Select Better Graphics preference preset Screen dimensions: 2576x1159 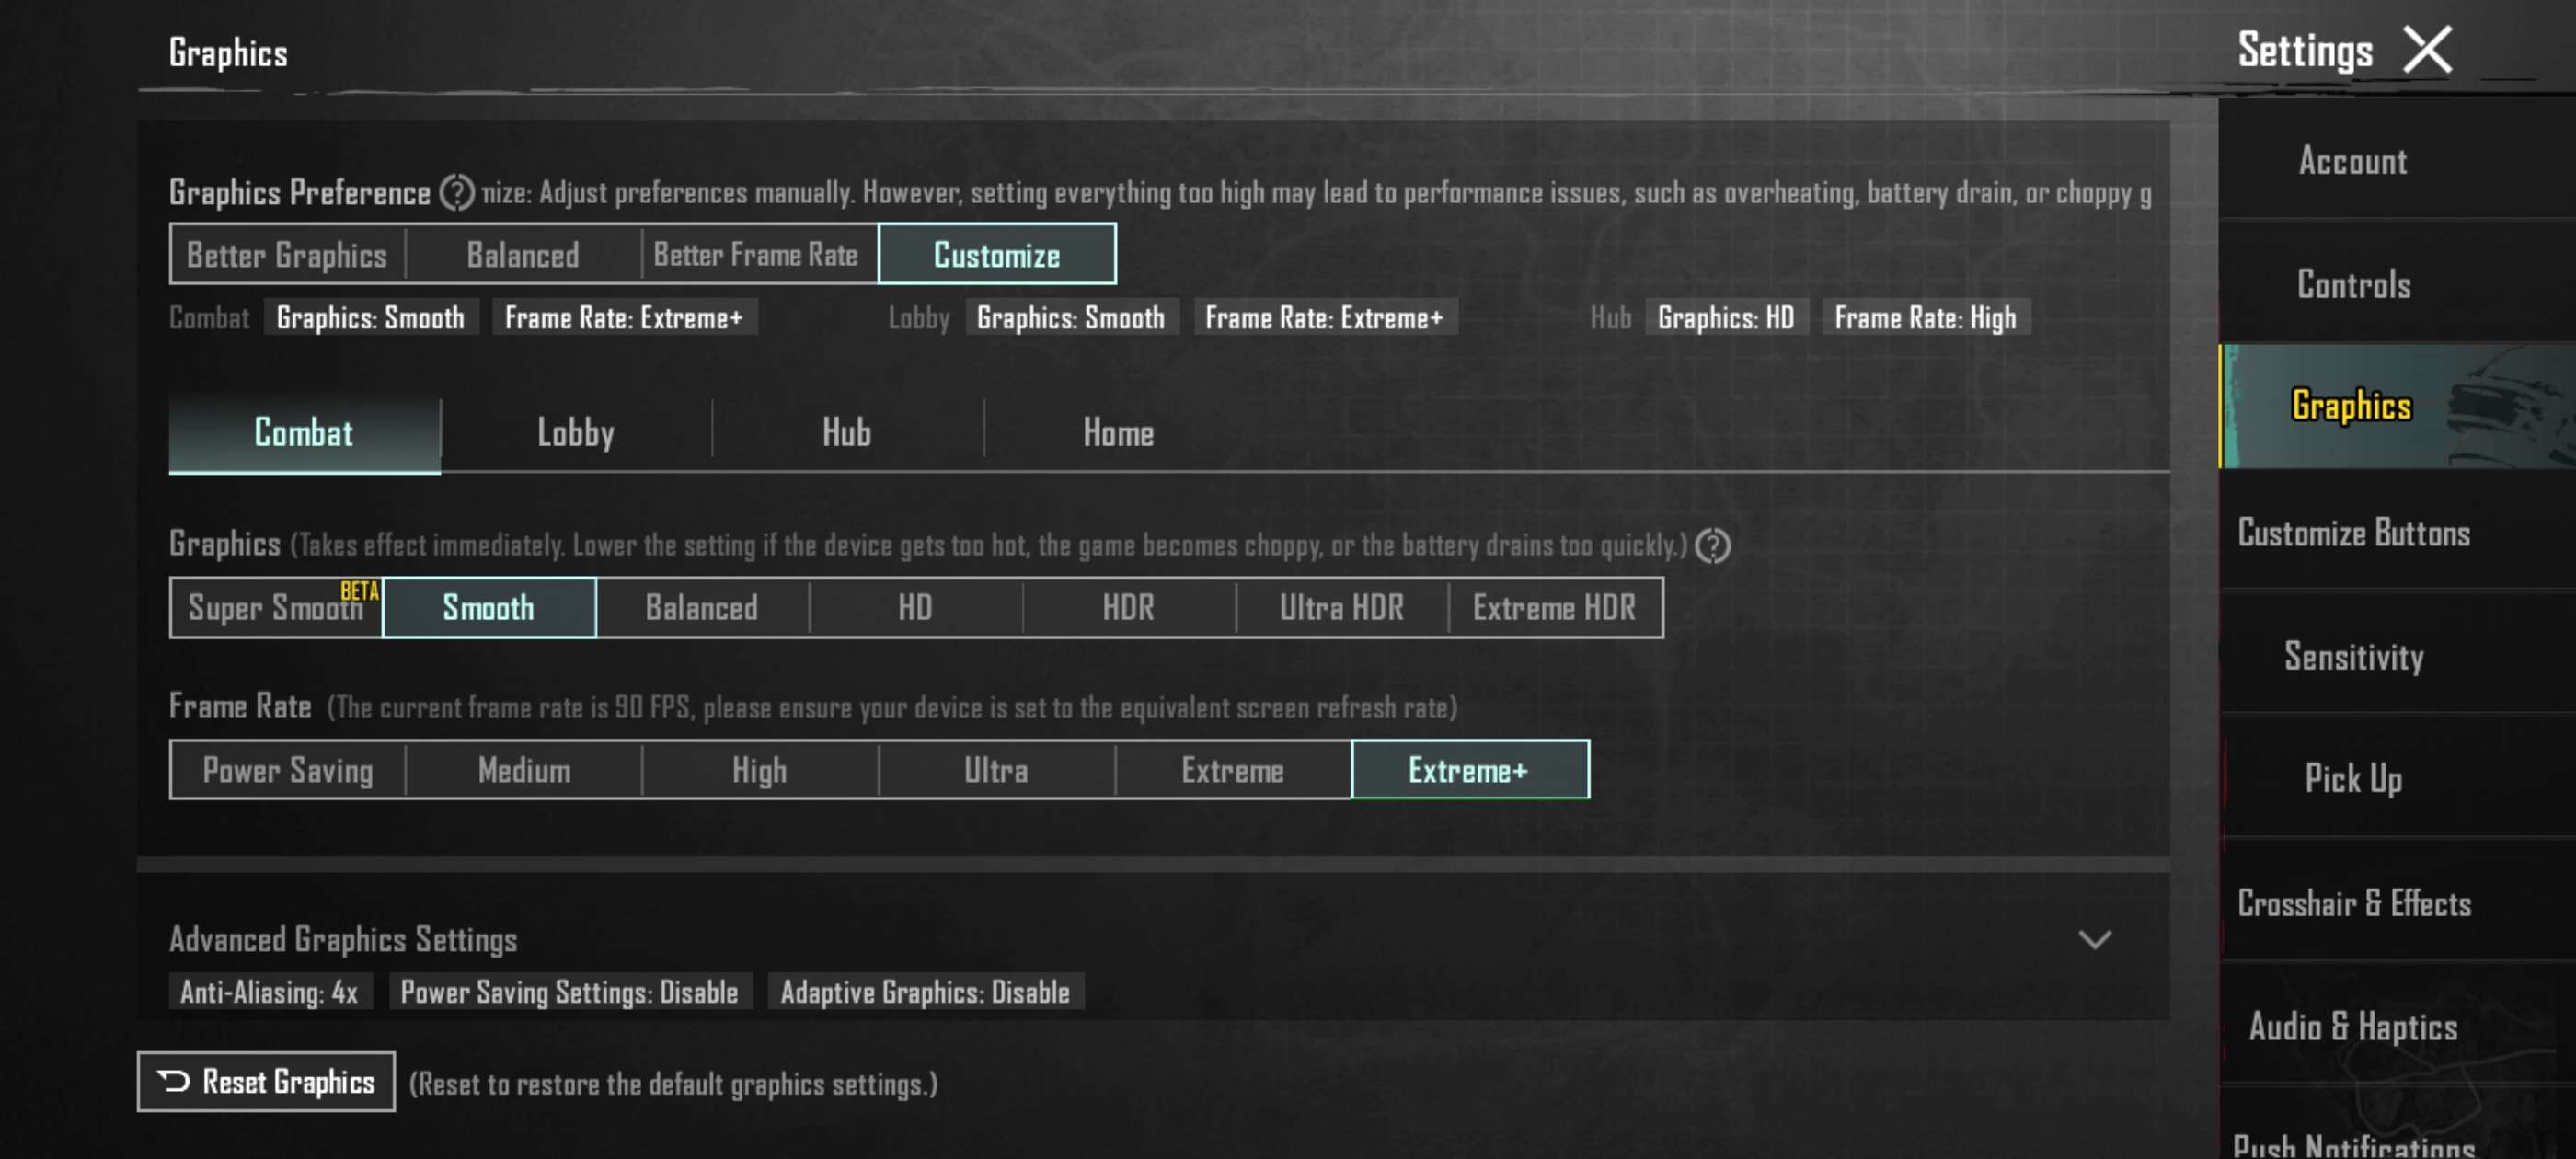(287, 255)
